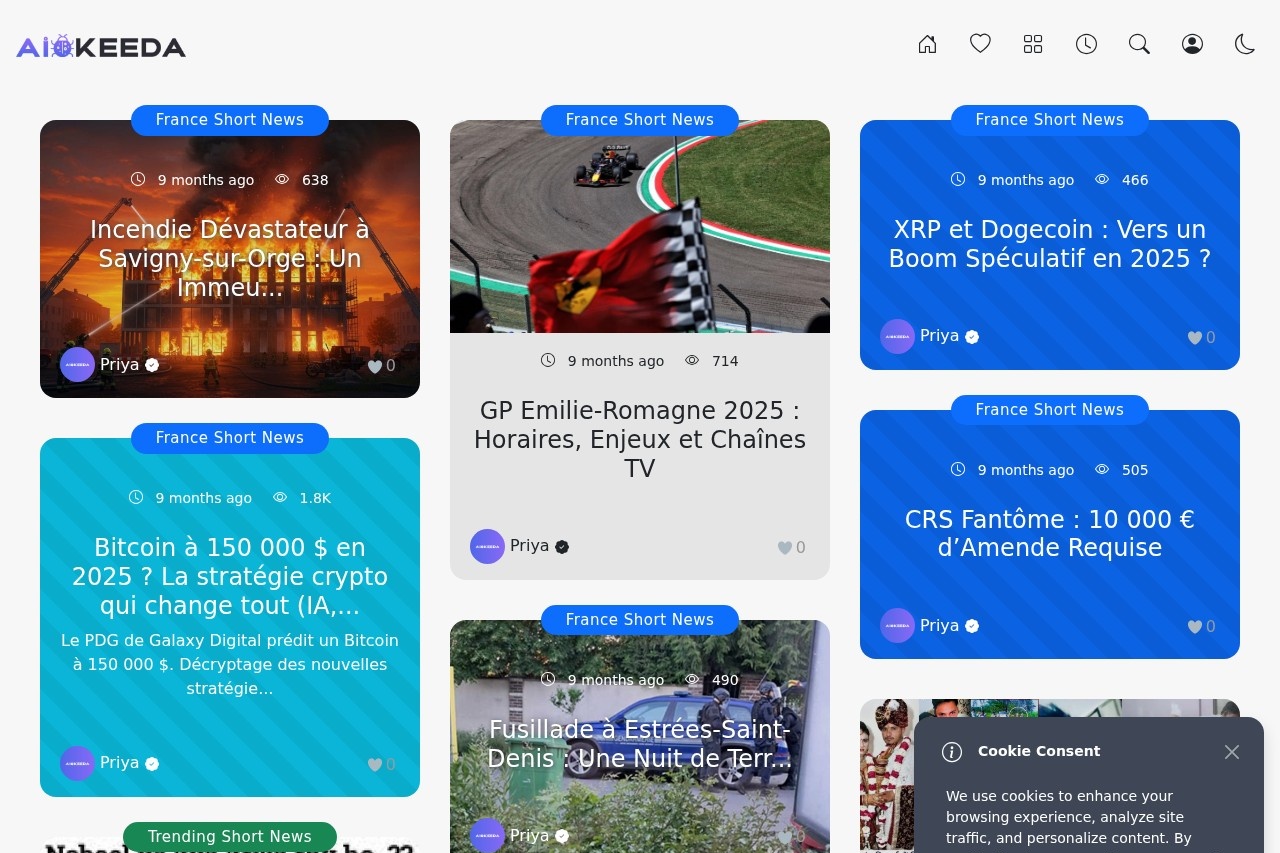Open the XRP et Dogecoin headline

[x=1050, y=244]
